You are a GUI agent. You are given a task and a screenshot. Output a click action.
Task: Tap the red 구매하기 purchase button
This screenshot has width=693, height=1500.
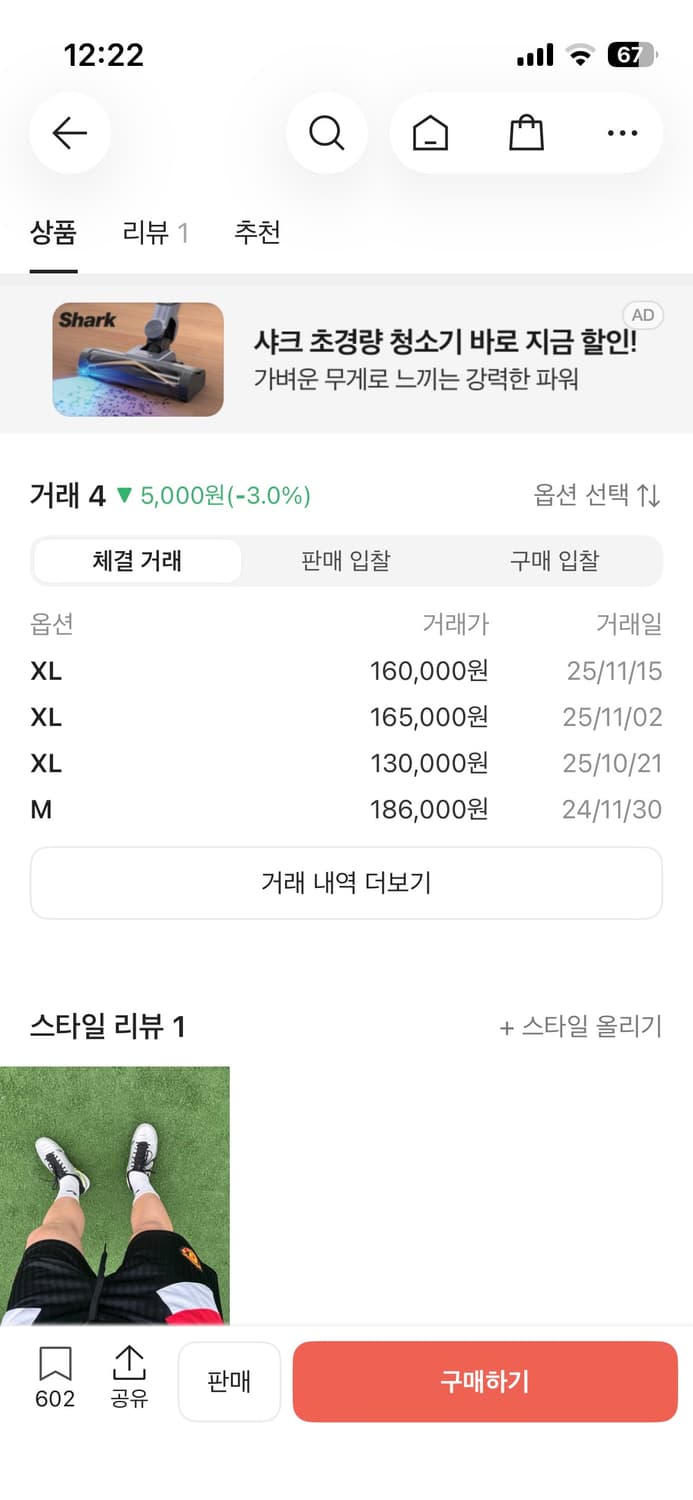tap(484, 1381)
